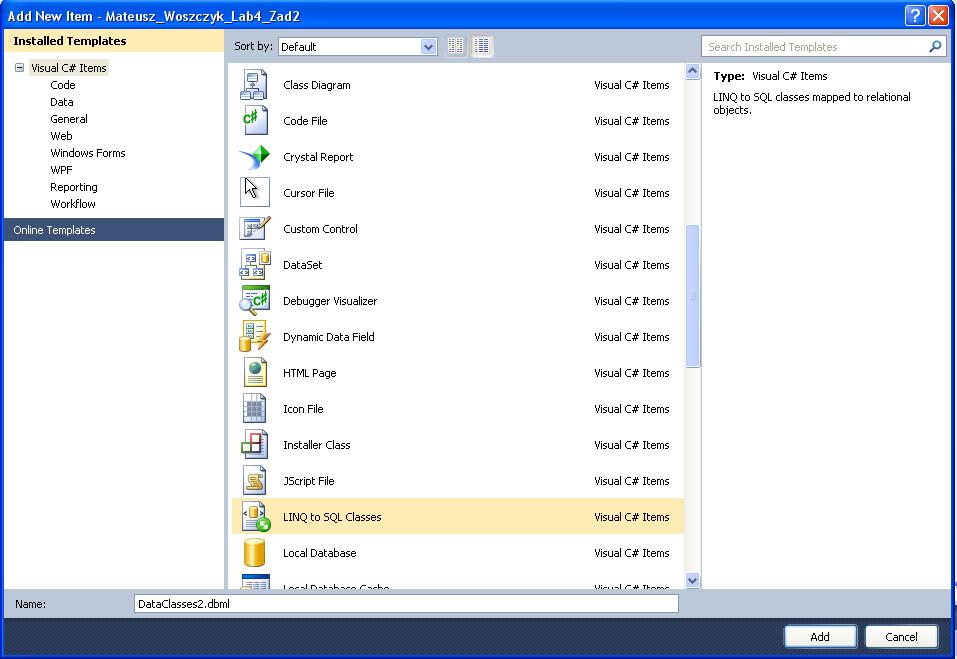957x659 pixels.
Task: Open the Online Templates section
Action: [114, 230]
